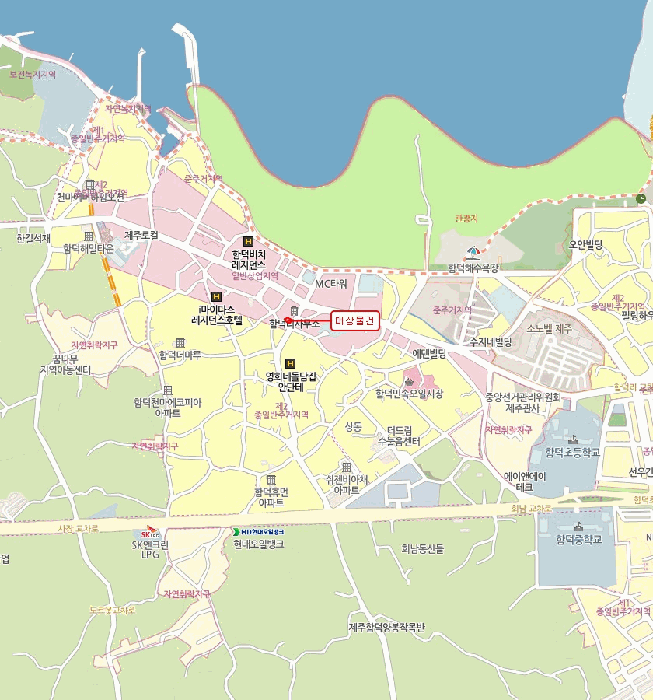The height and width of the screenshot is (700, 653).
Task: Click the beach umbrella icon at 함덕해수욕장
Action: coord(473,253)
